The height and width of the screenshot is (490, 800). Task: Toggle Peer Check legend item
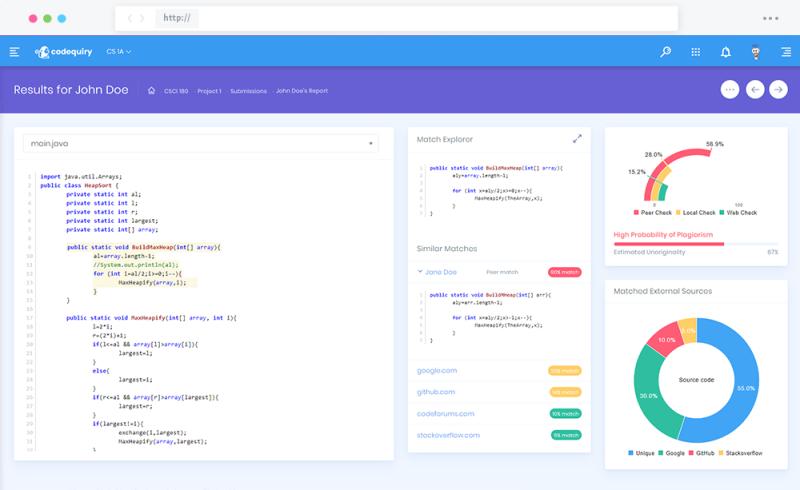coord(653,212)
